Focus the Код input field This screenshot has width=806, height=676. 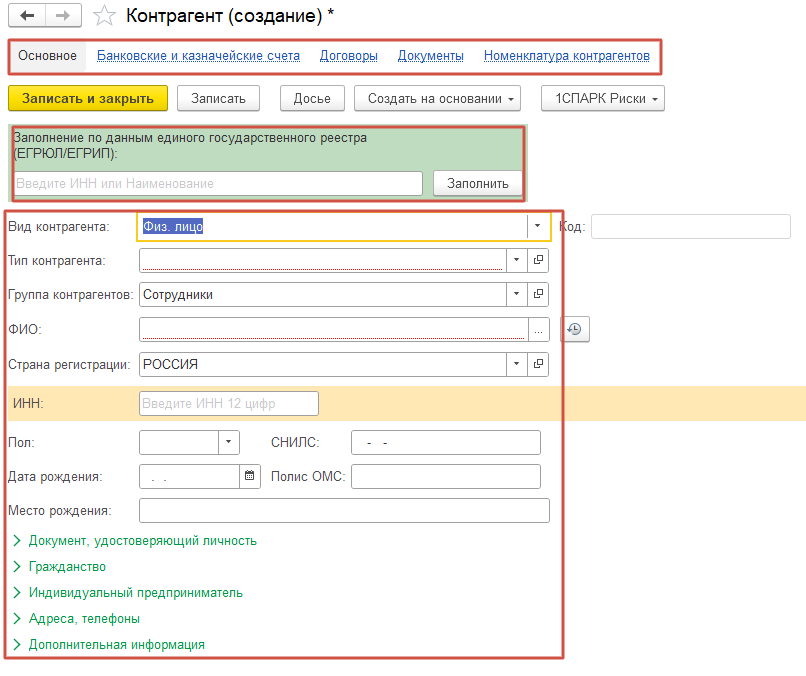[690, 226]
